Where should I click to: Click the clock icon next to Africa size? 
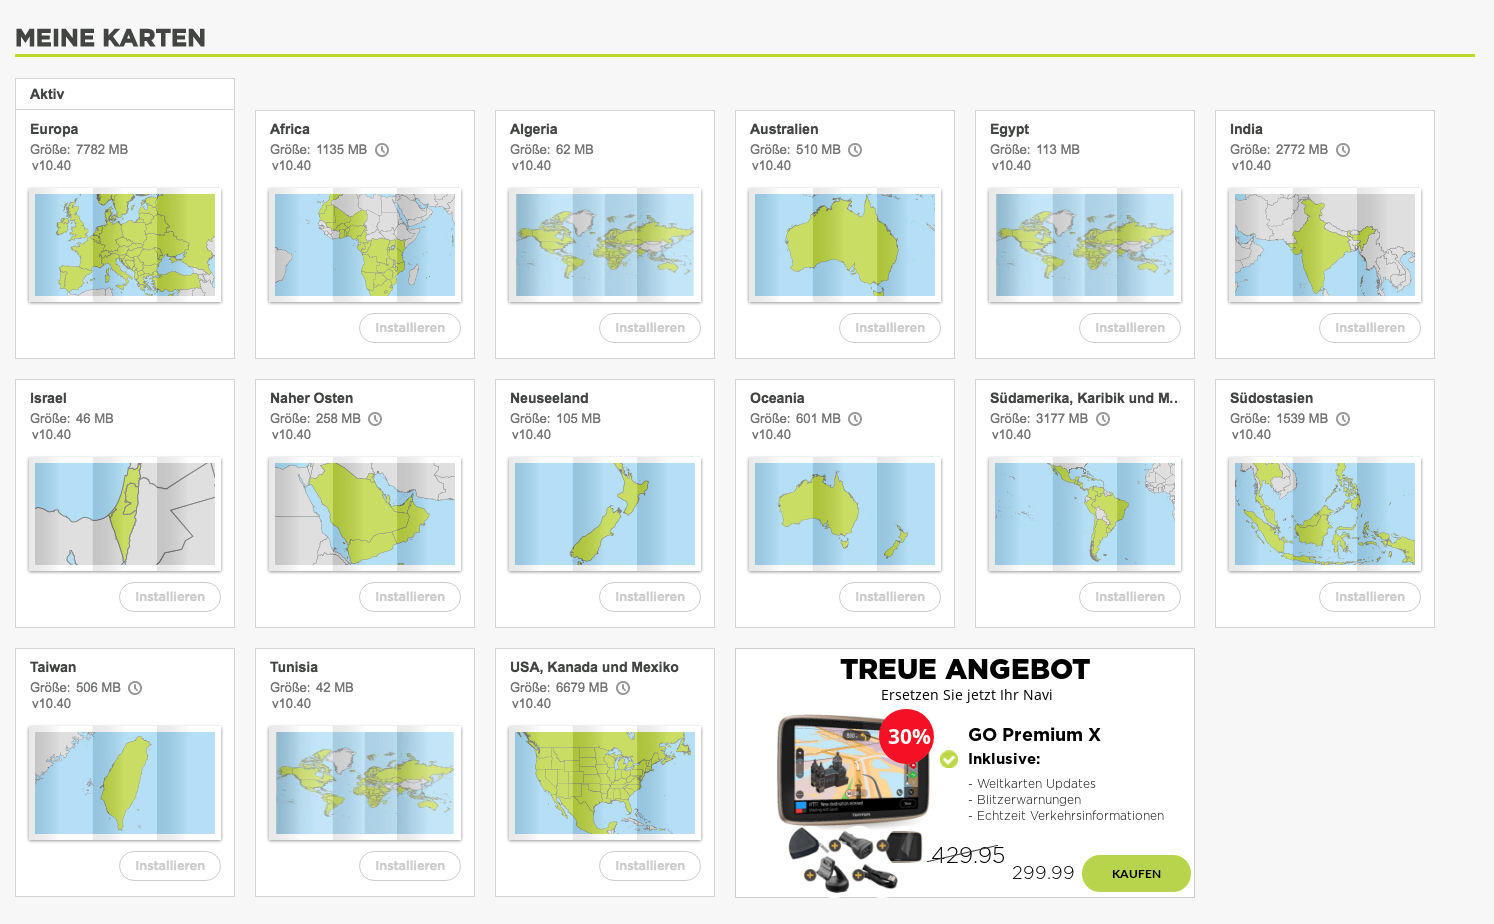pyautogui.click(x=382, y=150)
